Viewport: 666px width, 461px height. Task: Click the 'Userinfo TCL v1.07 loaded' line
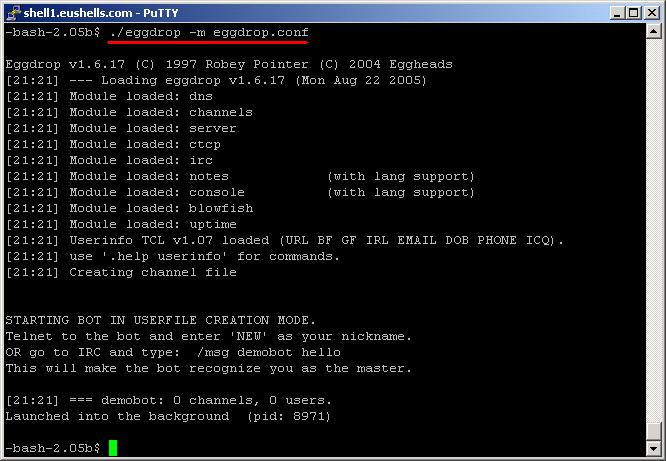coord(284,240)
